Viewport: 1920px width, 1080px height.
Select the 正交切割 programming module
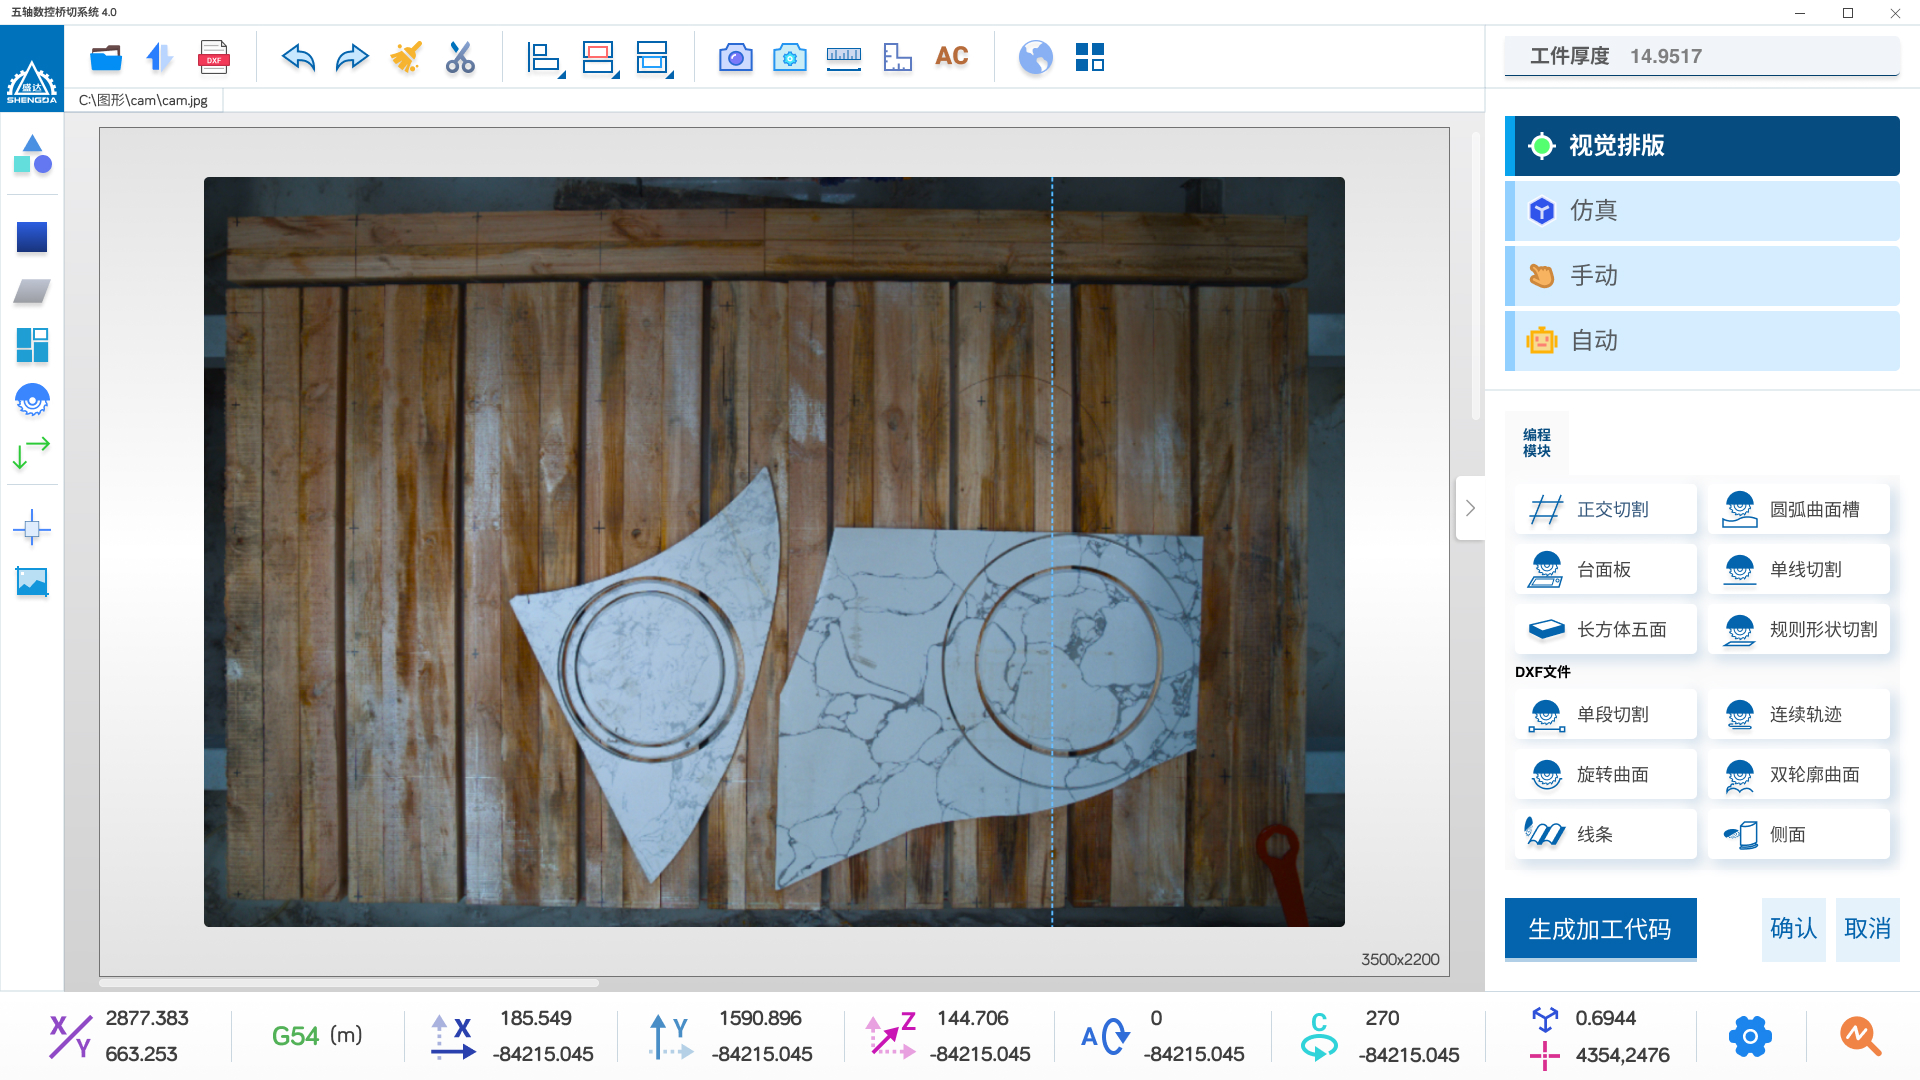click(1605, 510)
